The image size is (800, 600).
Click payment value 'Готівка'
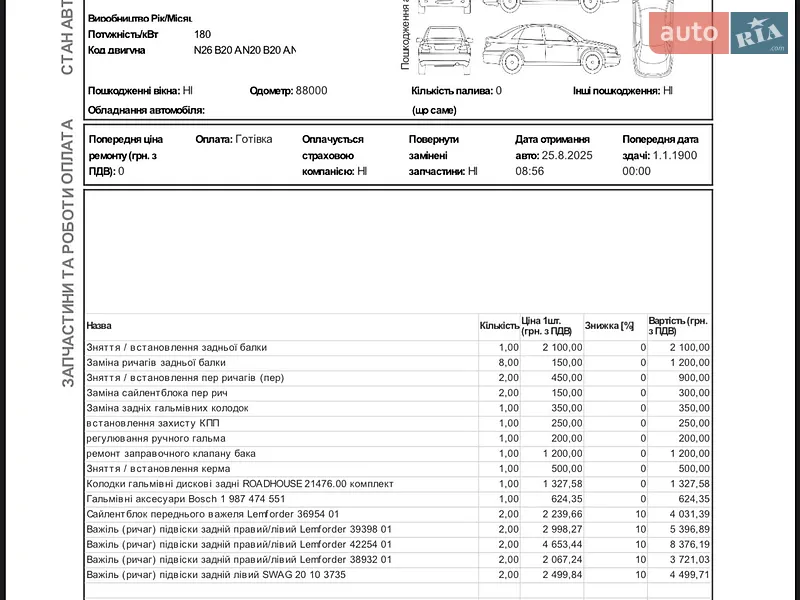(x=254, y=139)
